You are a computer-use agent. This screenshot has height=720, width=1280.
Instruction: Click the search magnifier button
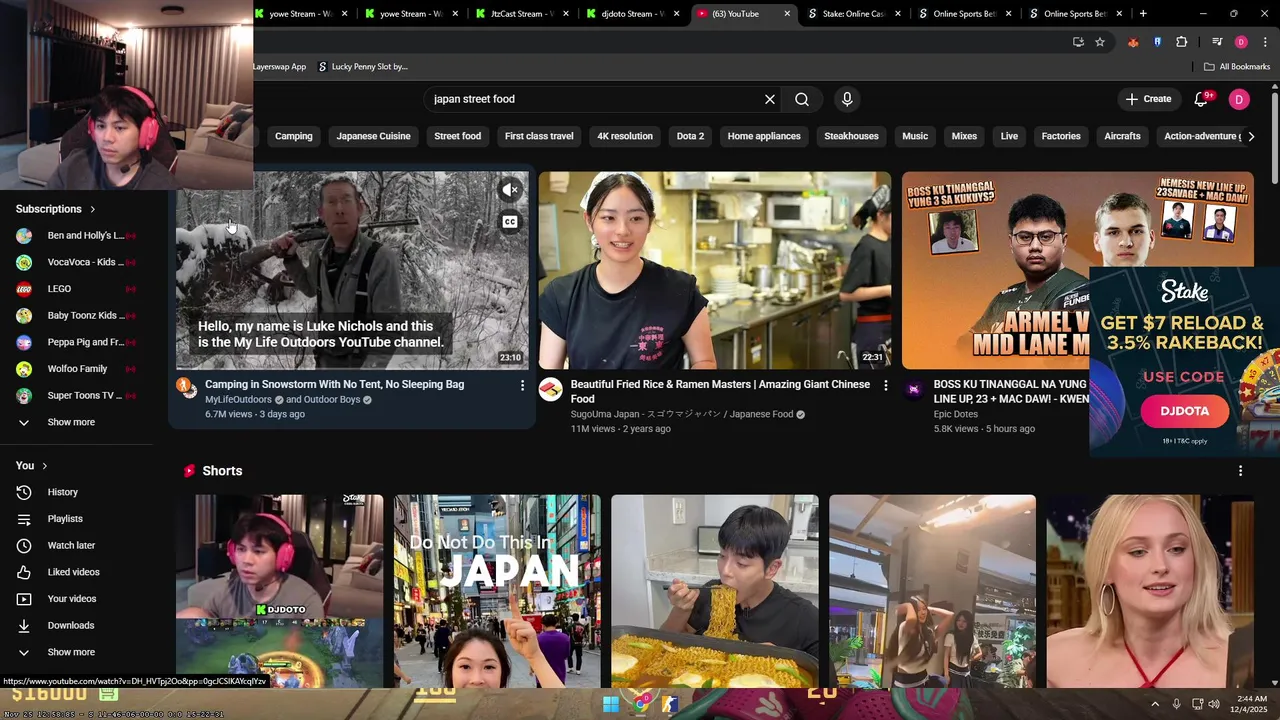(x=802, y=99)
